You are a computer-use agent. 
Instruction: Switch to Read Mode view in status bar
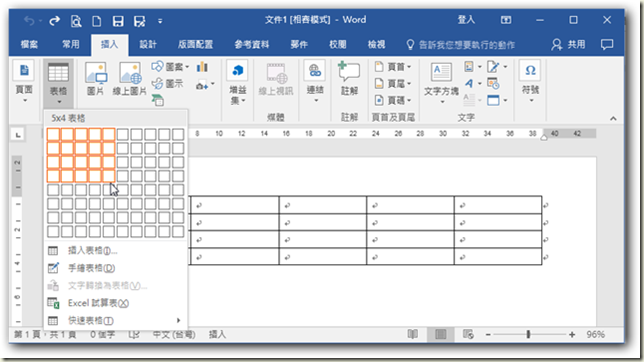413,334
